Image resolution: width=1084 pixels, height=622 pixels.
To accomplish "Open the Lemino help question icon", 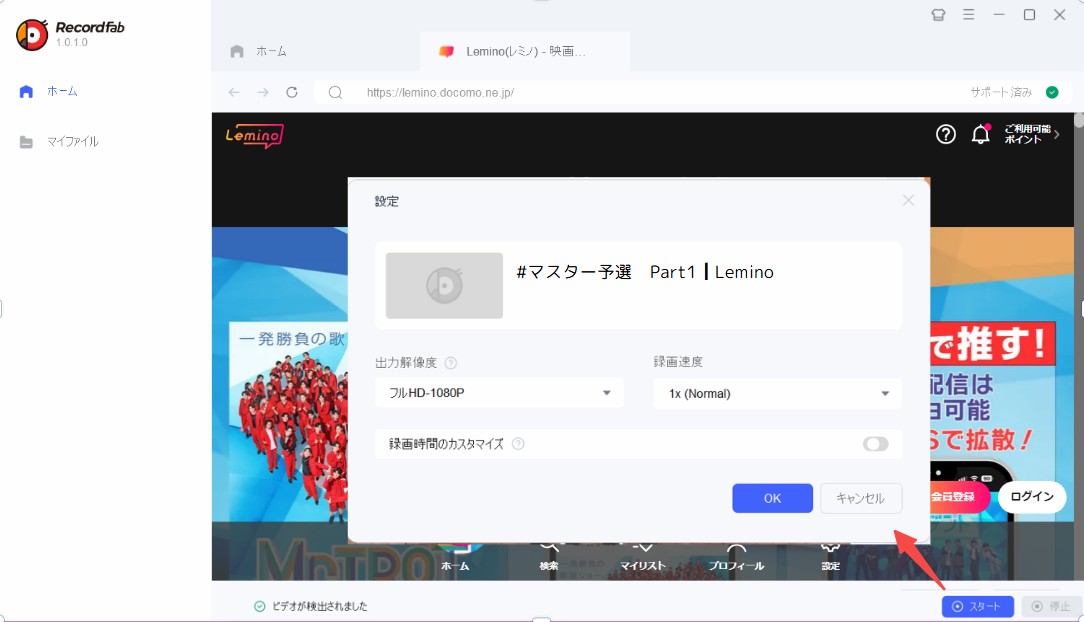I will [x=946, y=134].
